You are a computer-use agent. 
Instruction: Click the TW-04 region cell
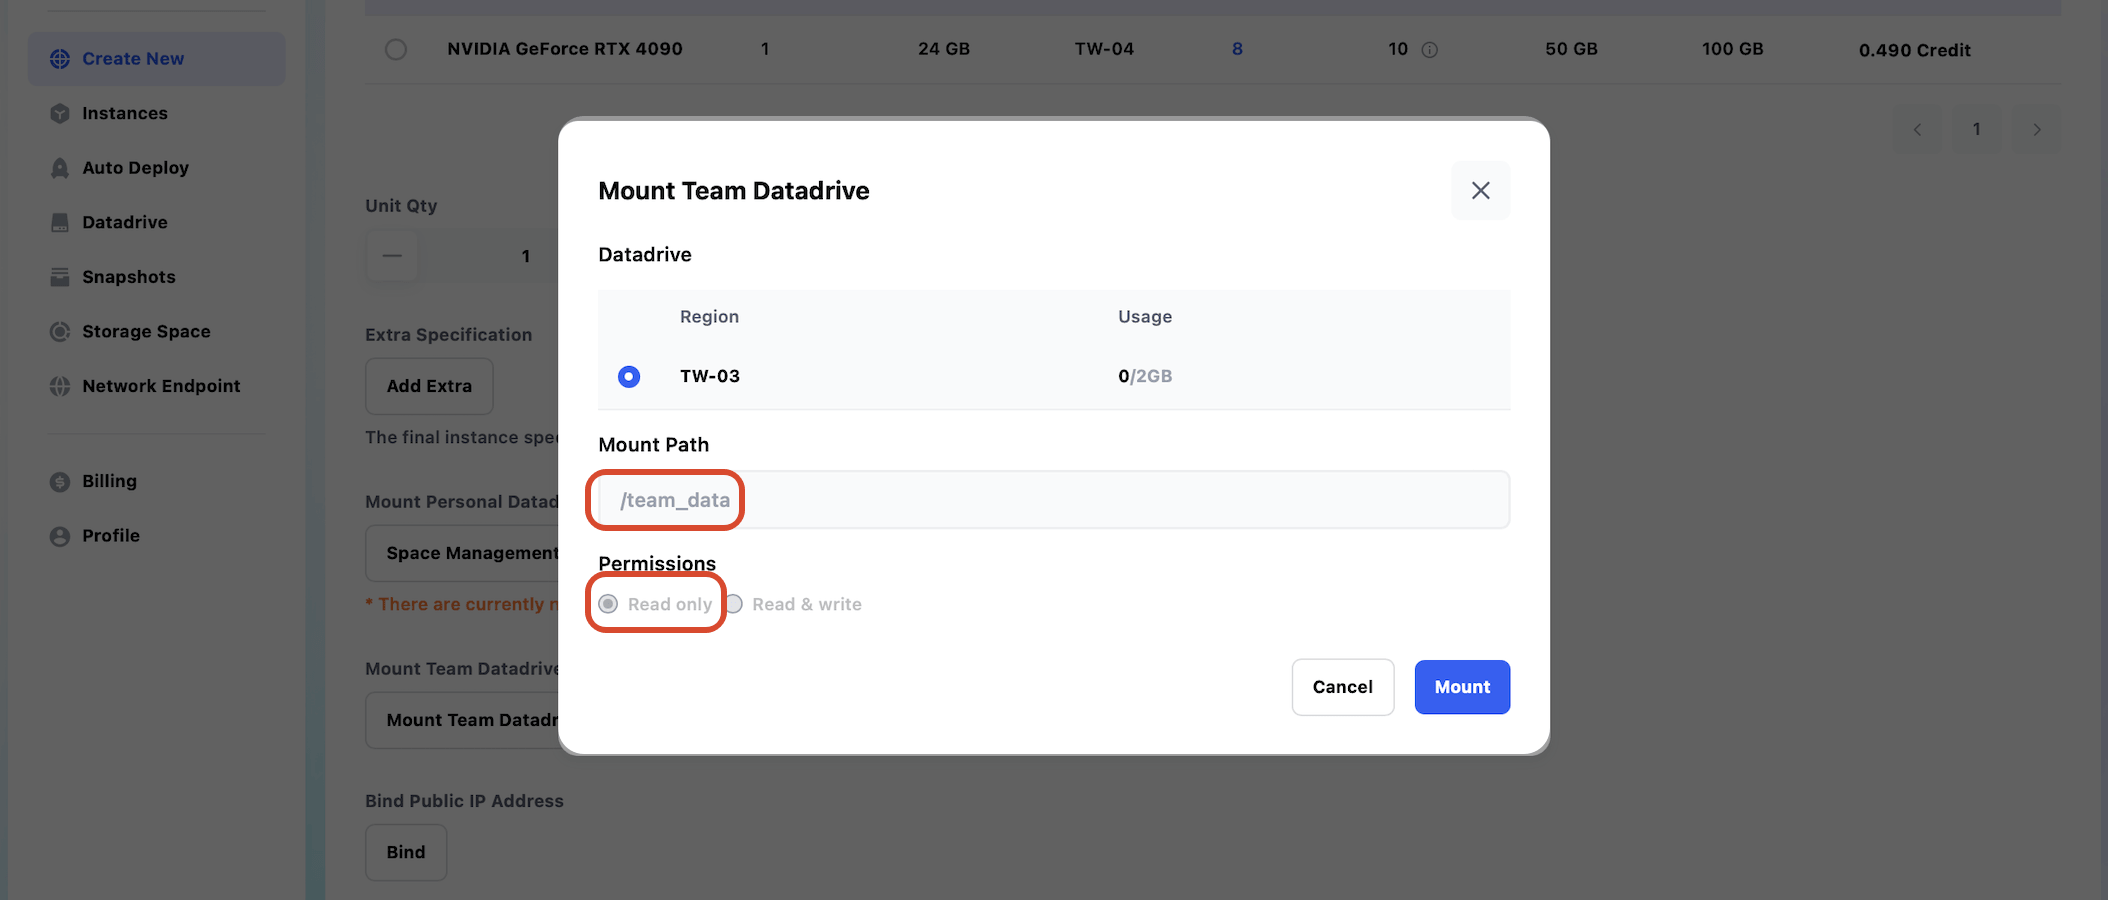(x=1104, y=49)
